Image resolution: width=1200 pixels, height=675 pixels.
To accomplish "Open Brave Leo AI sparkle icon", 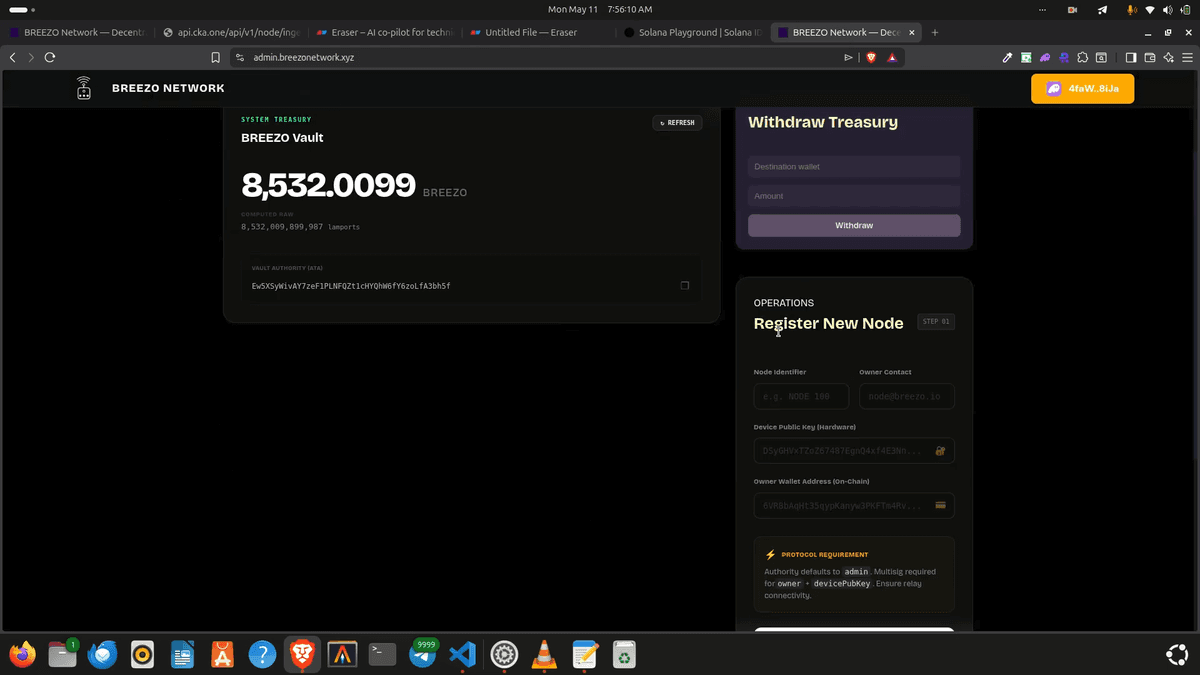I will coord(1168,58).
